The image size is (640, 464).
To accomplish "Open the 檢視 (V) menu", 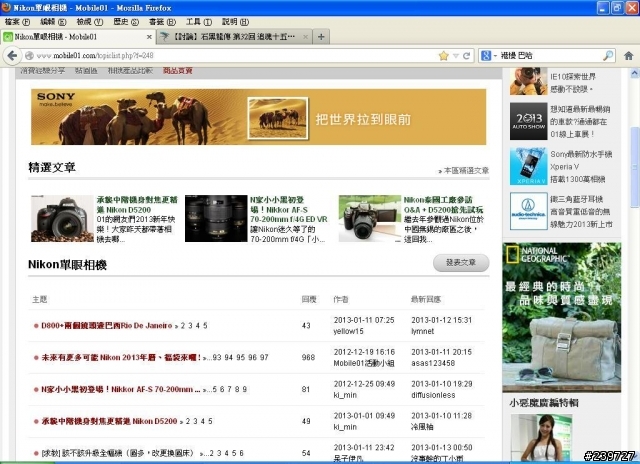I will coord(90,22).
